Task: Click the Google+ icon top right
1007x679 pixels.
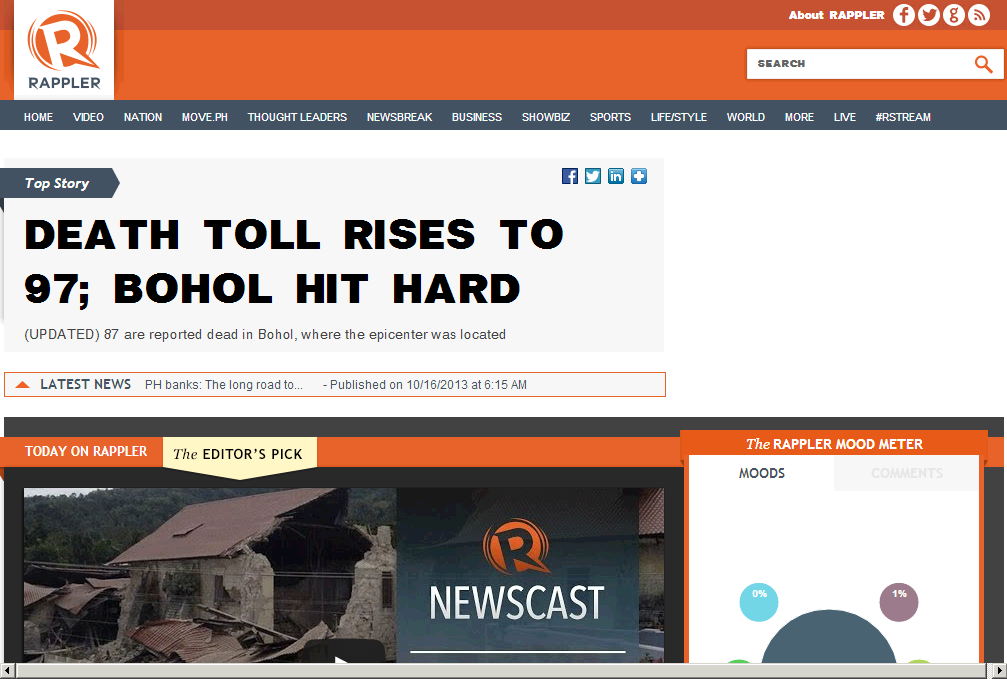Action: tap(953, 15)
